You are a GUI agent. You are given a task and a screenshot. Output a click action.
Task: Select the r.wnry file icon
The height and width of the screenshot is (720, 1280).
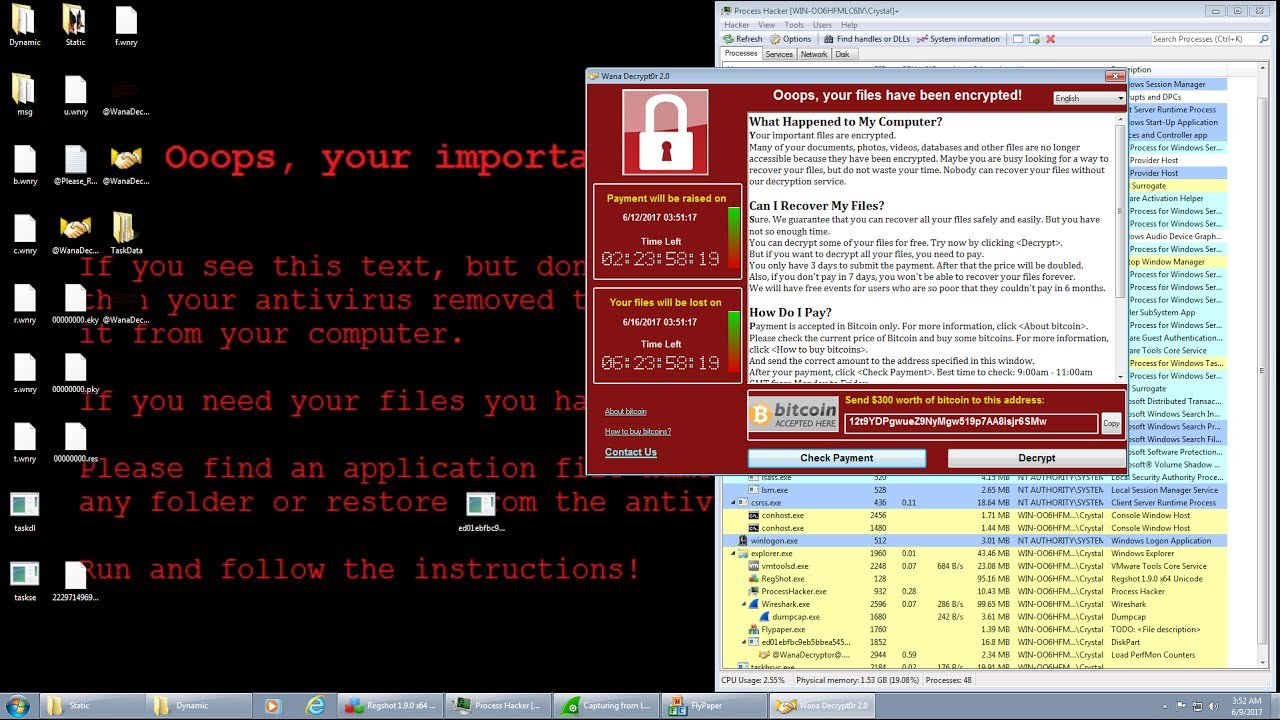click(x=24, y=304)
